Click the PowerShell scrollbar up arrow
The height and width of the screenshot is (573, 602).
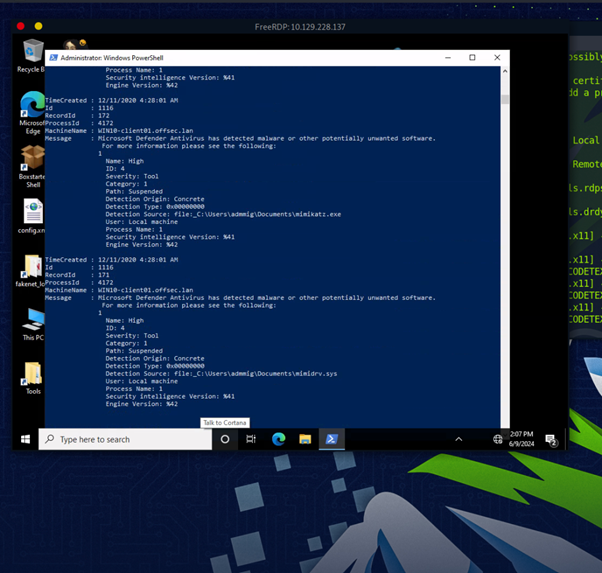pyautogui.click(x=505, y=71)
